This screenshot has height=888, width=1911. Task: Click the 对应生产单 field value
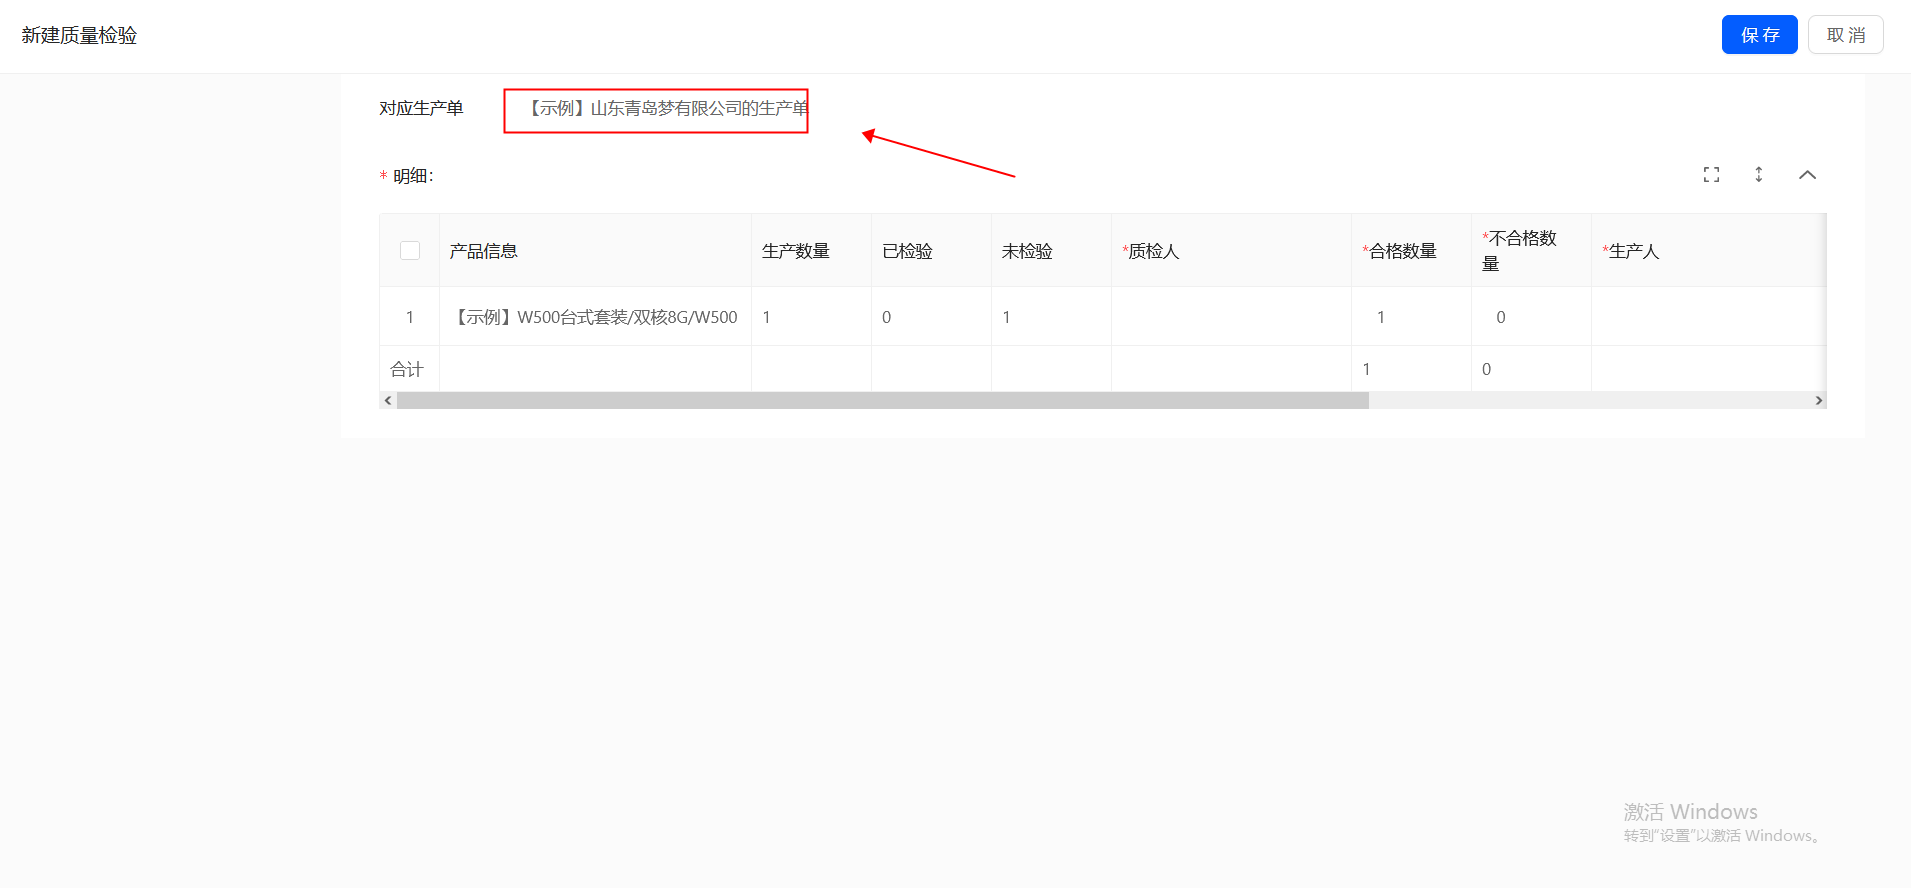[668, 108]
